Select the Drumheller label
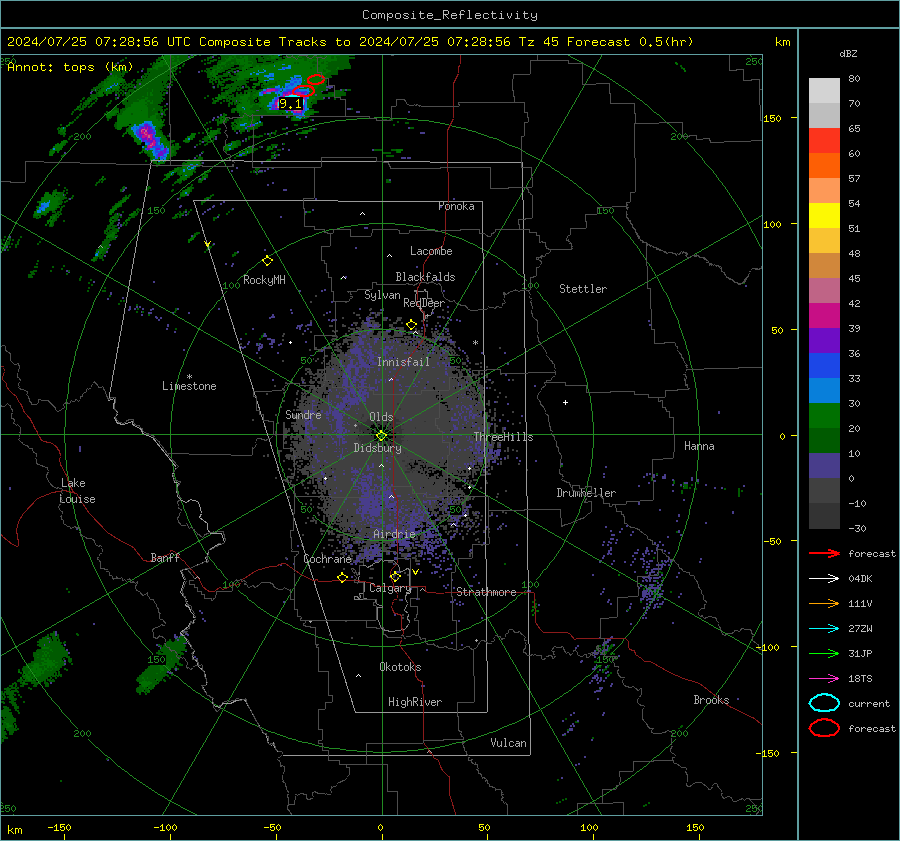Viewport: 900px width, 841px height. pos(586,493)
